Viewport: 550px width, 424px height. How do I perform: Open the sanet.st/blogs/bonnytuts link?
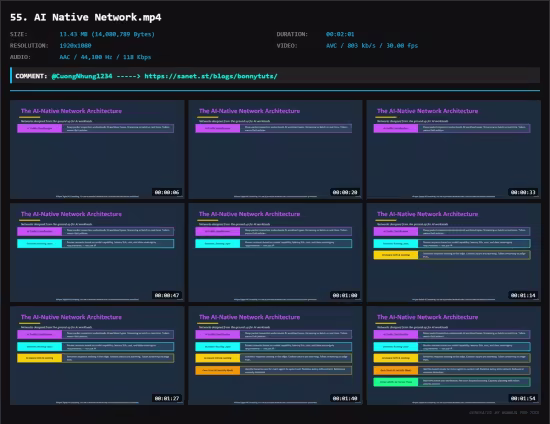211,76
